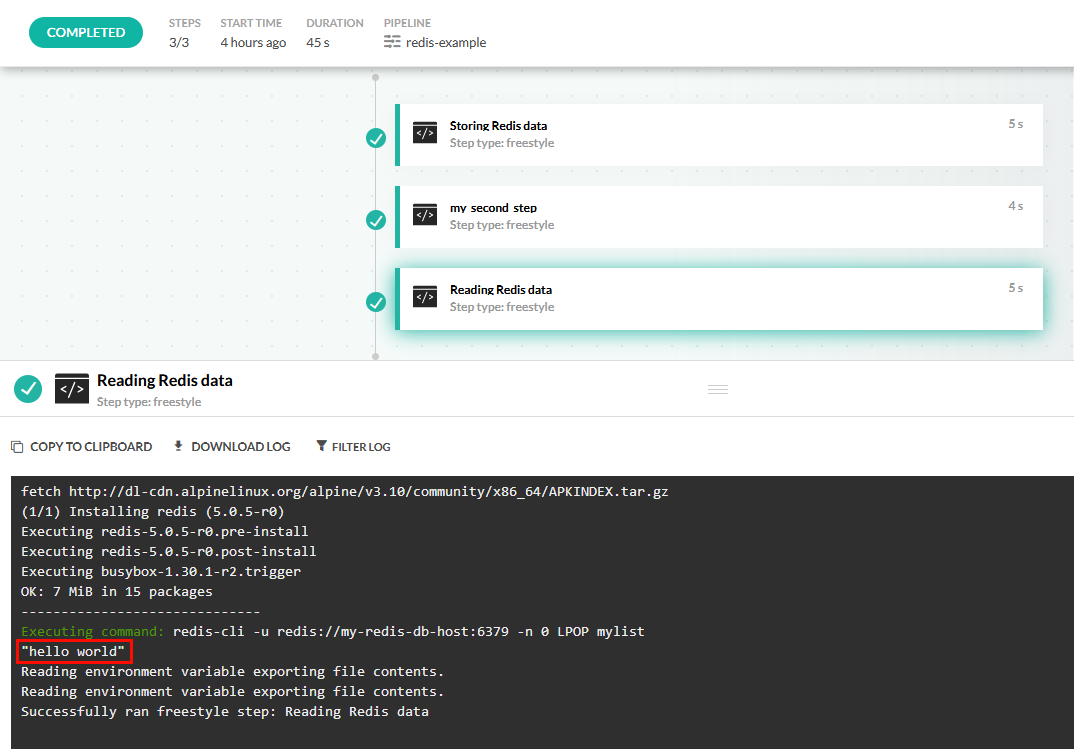Download the step log

[232, 447]
